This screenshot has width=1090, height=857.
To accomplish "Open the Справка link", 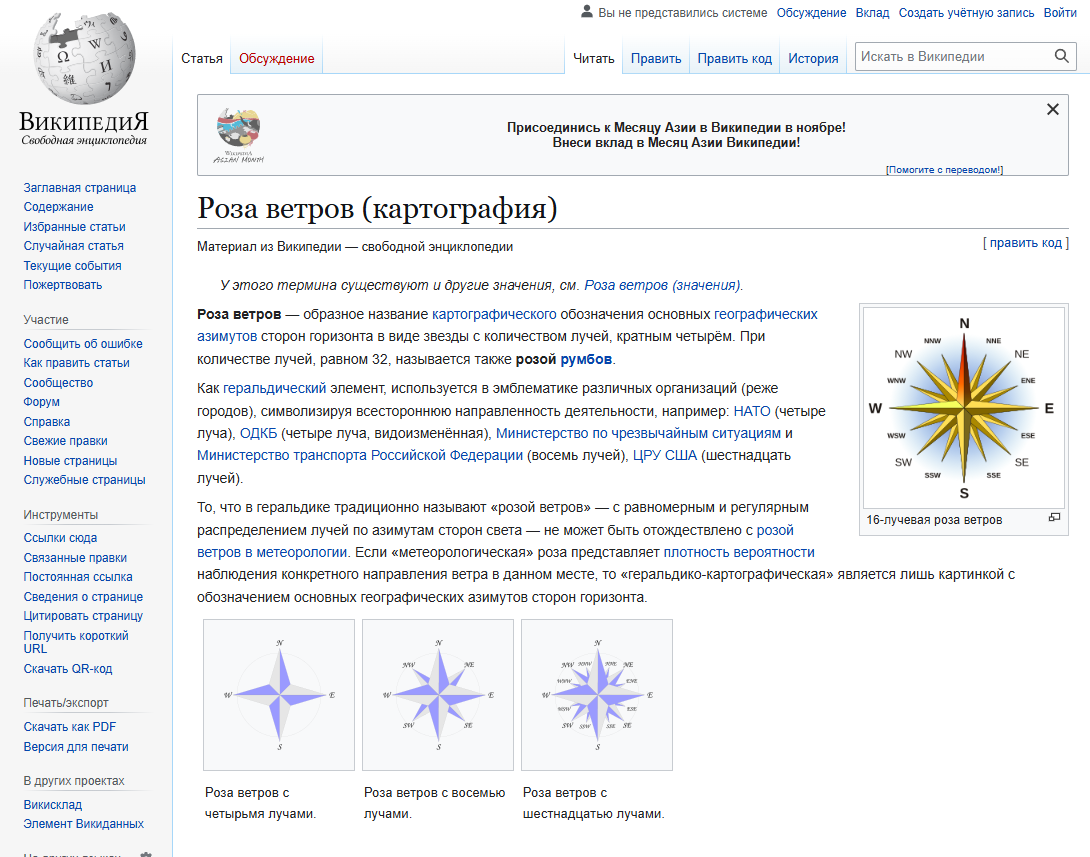I will (x=47, y=421).
